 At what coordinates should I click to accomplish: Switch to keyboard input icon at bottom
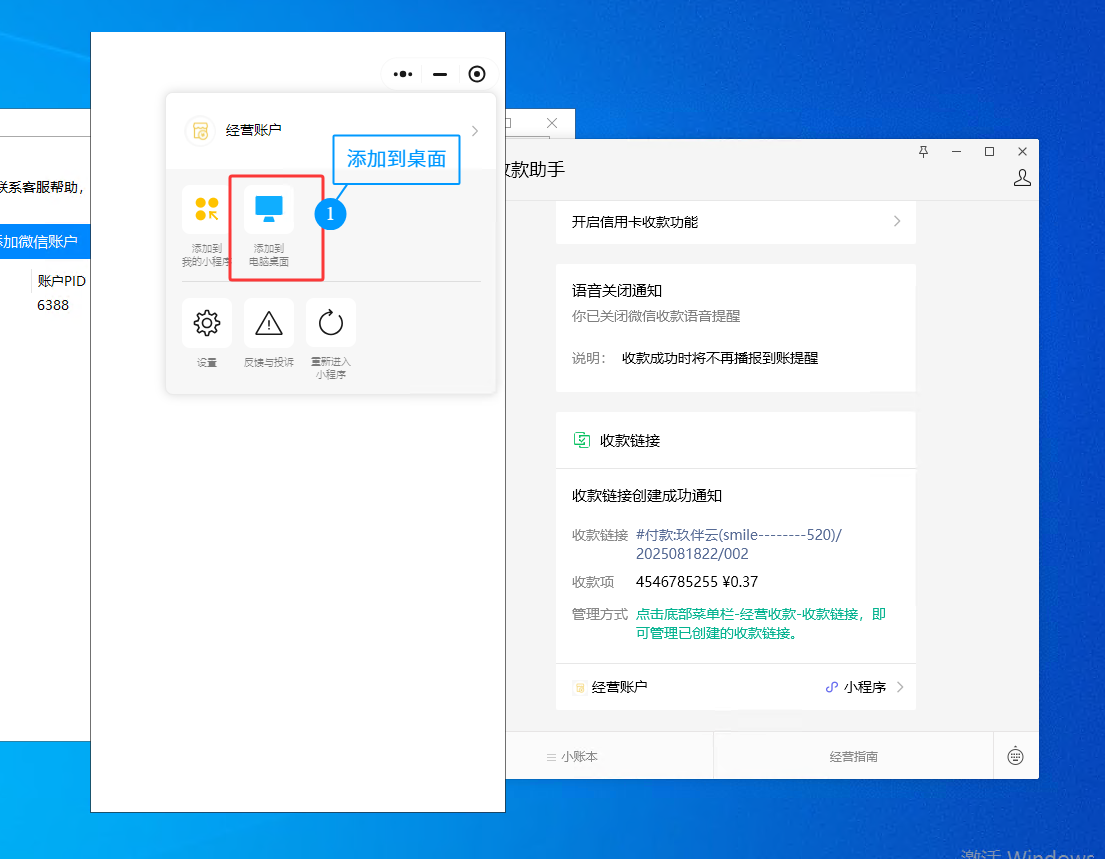tap(1015, 756)
